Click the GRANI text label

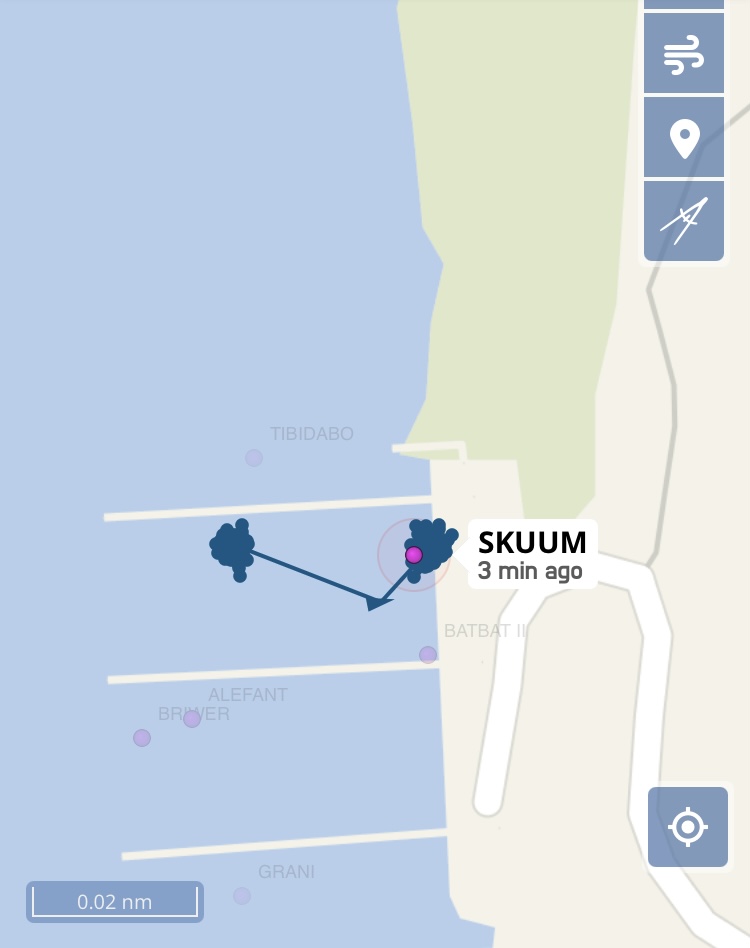tap(286, 872)
